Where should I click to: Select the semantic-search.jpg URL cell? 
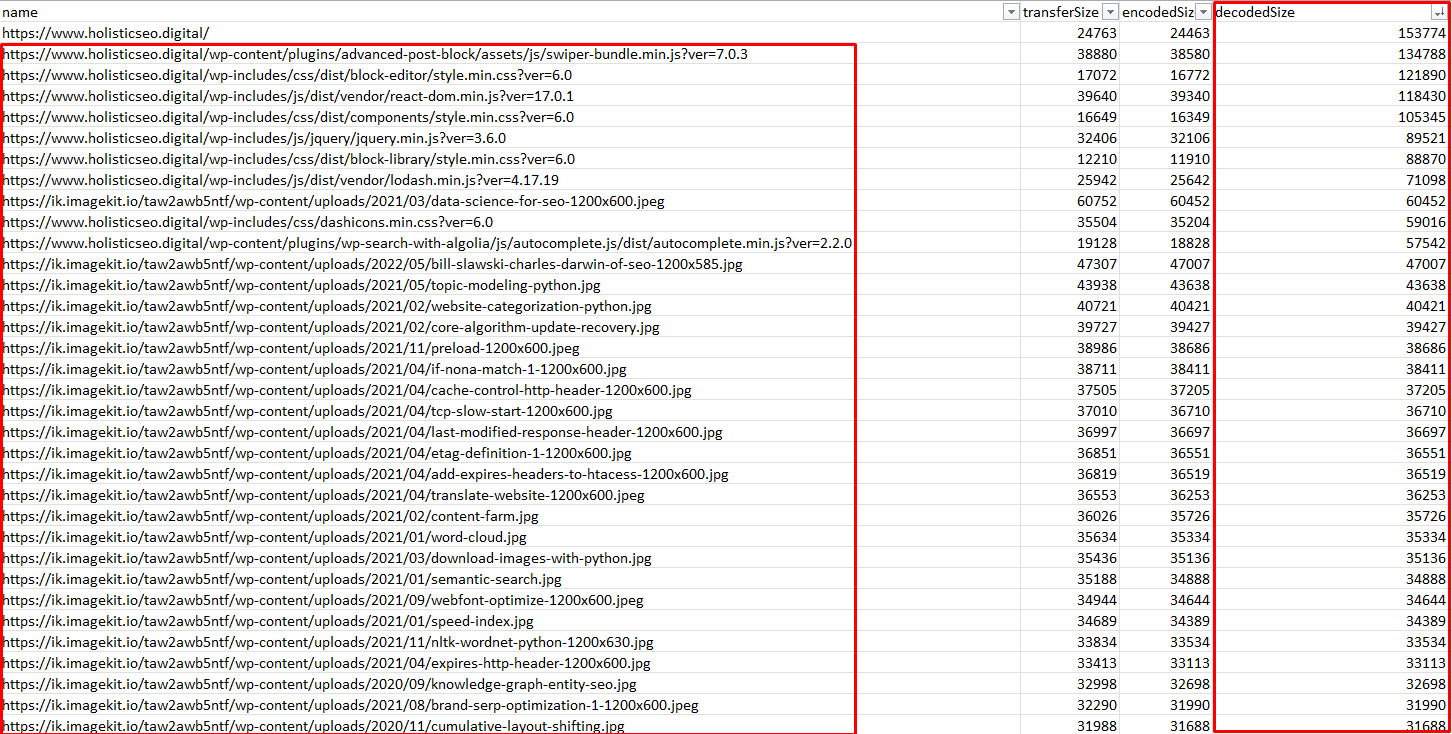click(510, 579)
